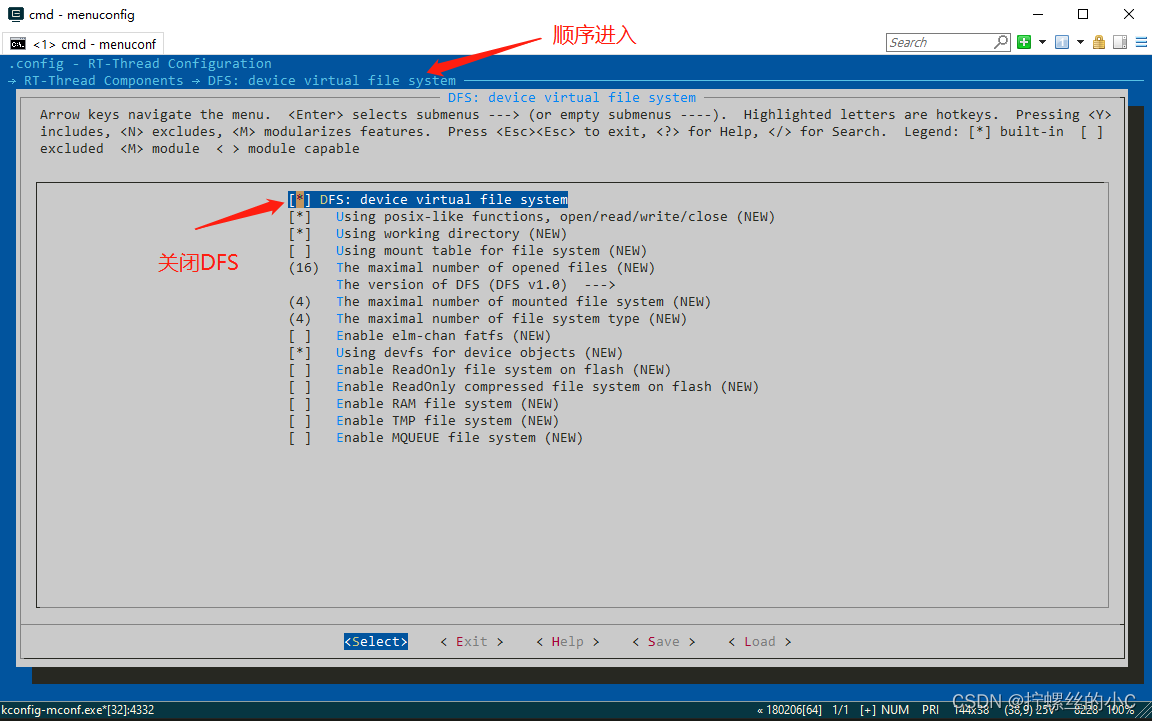Enable TMP file system option
The height and width of the screenshot is (721, 1152).
coord(424,420)
